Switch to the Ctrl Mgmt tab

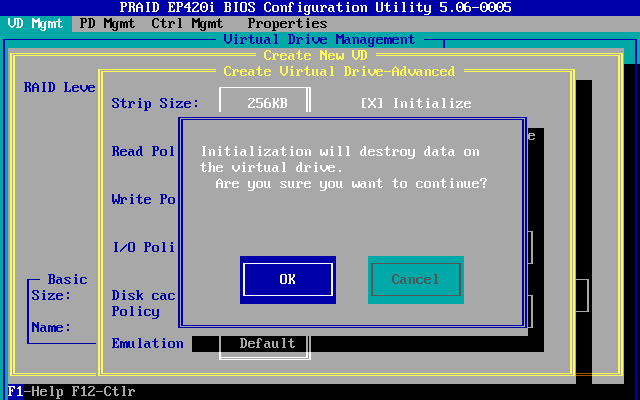tap(187, 24)
